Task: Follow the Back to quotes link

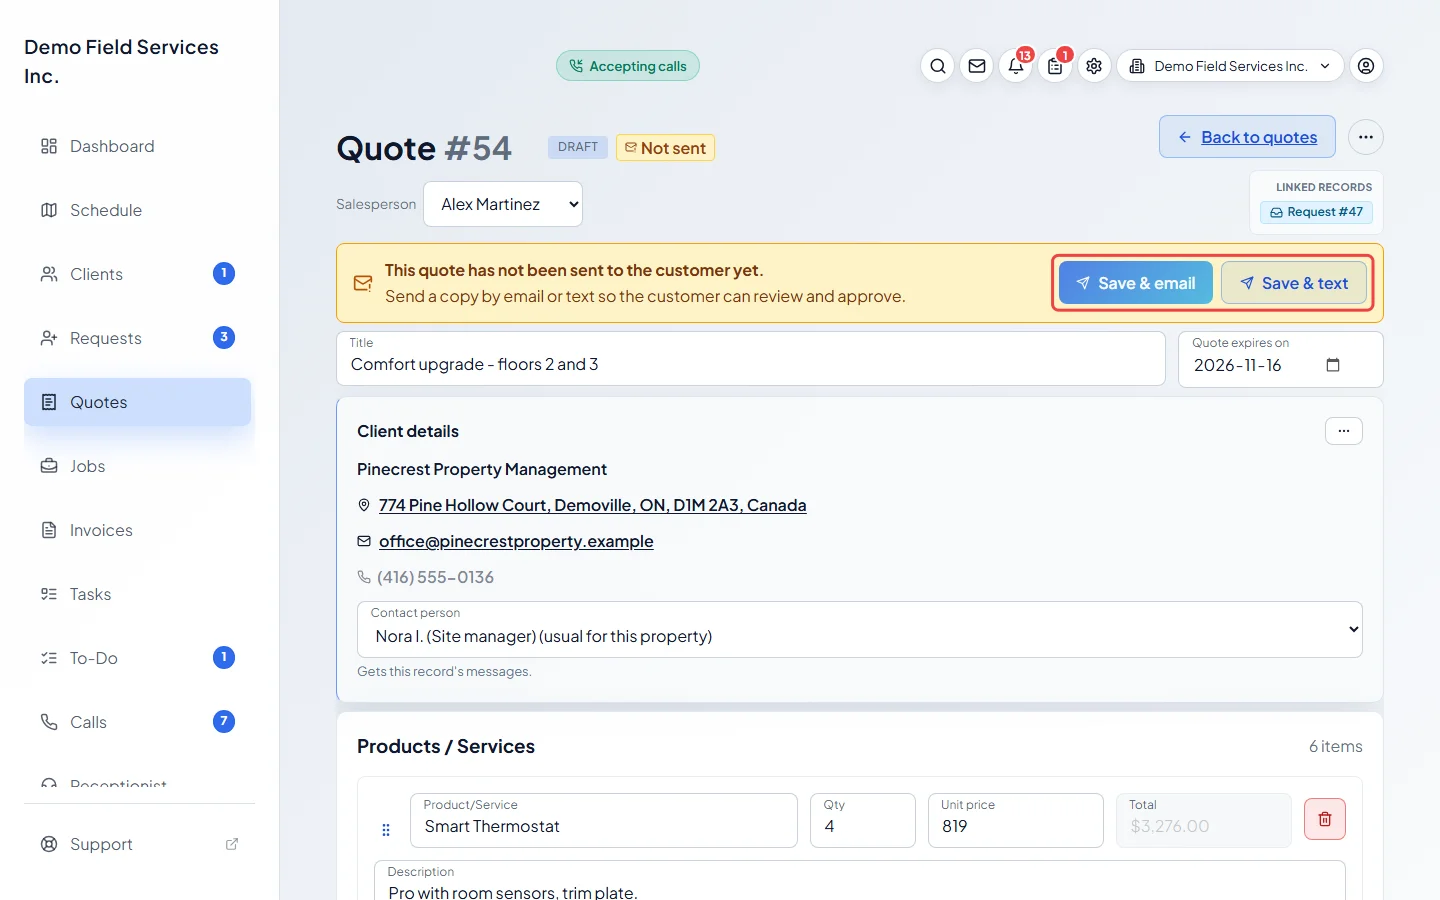Action: click(1247, 137)
